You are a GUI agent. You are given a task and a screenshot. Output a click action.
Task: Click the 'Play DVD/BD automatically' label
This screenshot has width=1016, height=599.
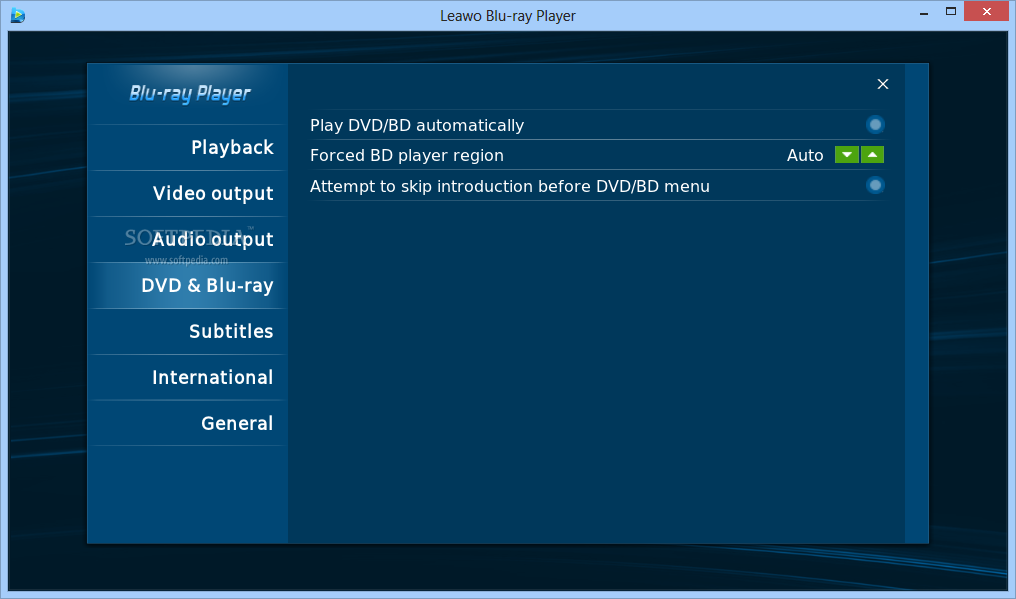[417, 125]
